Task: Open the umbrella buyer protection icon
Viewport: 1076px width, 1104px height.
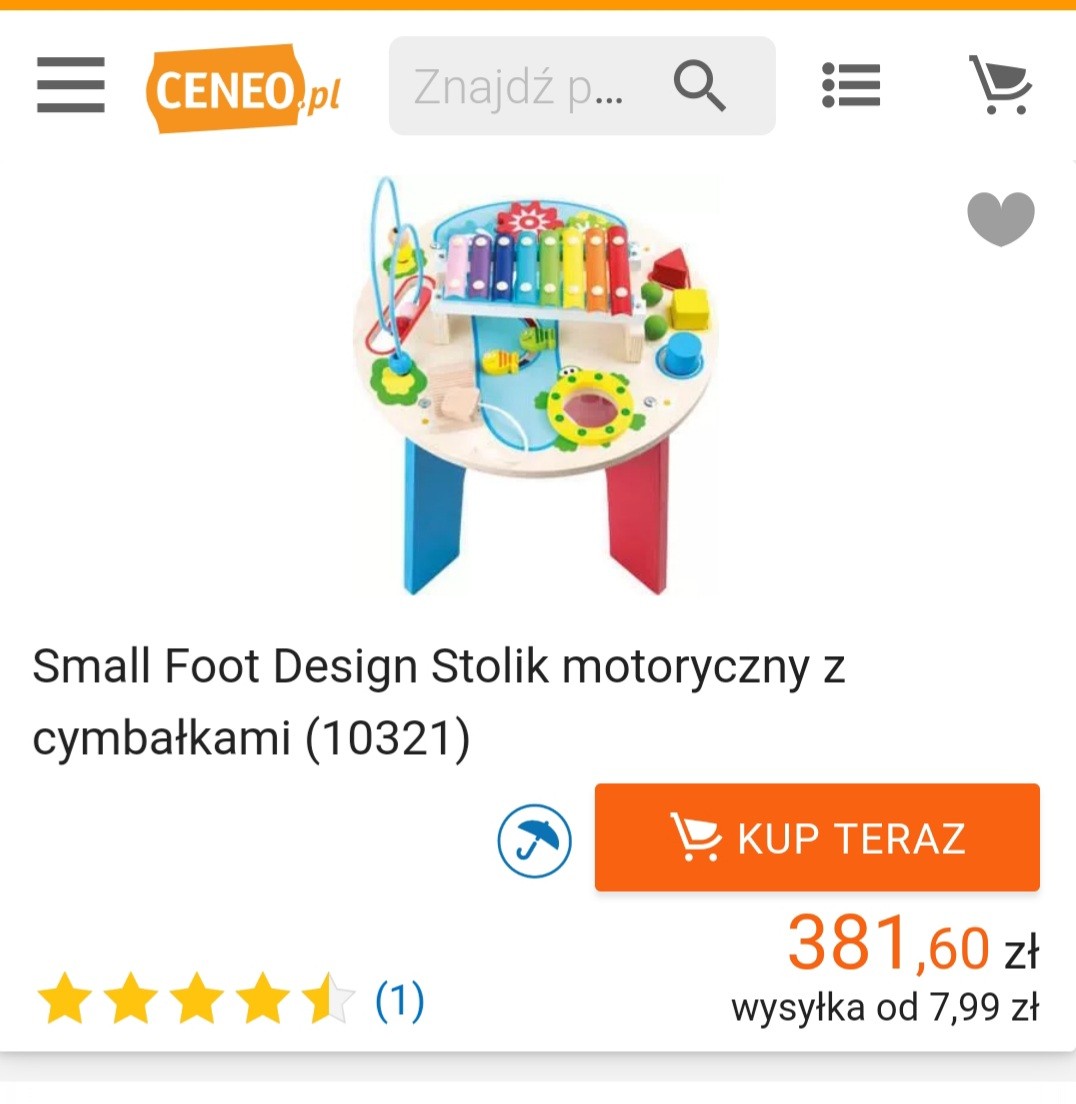Action: click(534, 841)
